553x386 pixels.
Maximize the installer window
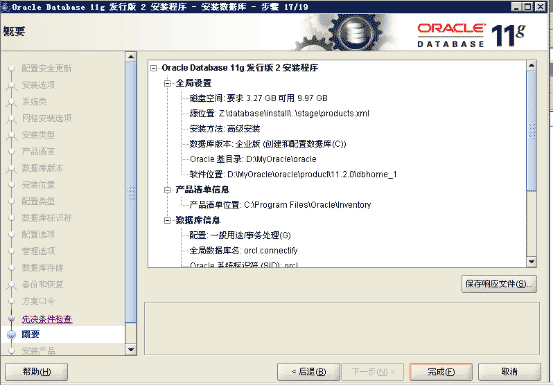coord(528,7)
